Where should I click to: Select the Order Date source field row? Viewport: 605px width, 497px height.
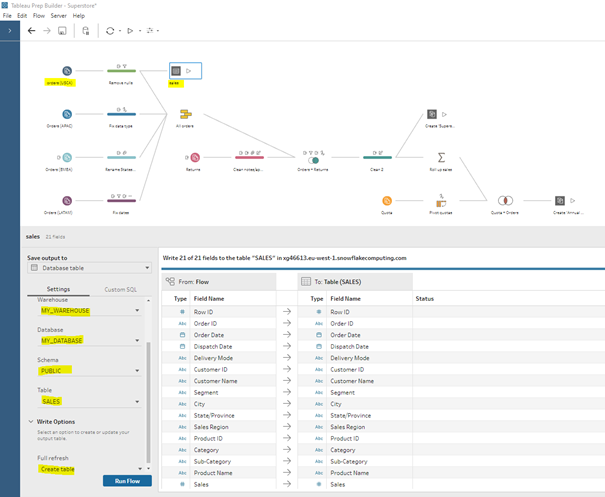pyautogui.click(x=219, y=335)
